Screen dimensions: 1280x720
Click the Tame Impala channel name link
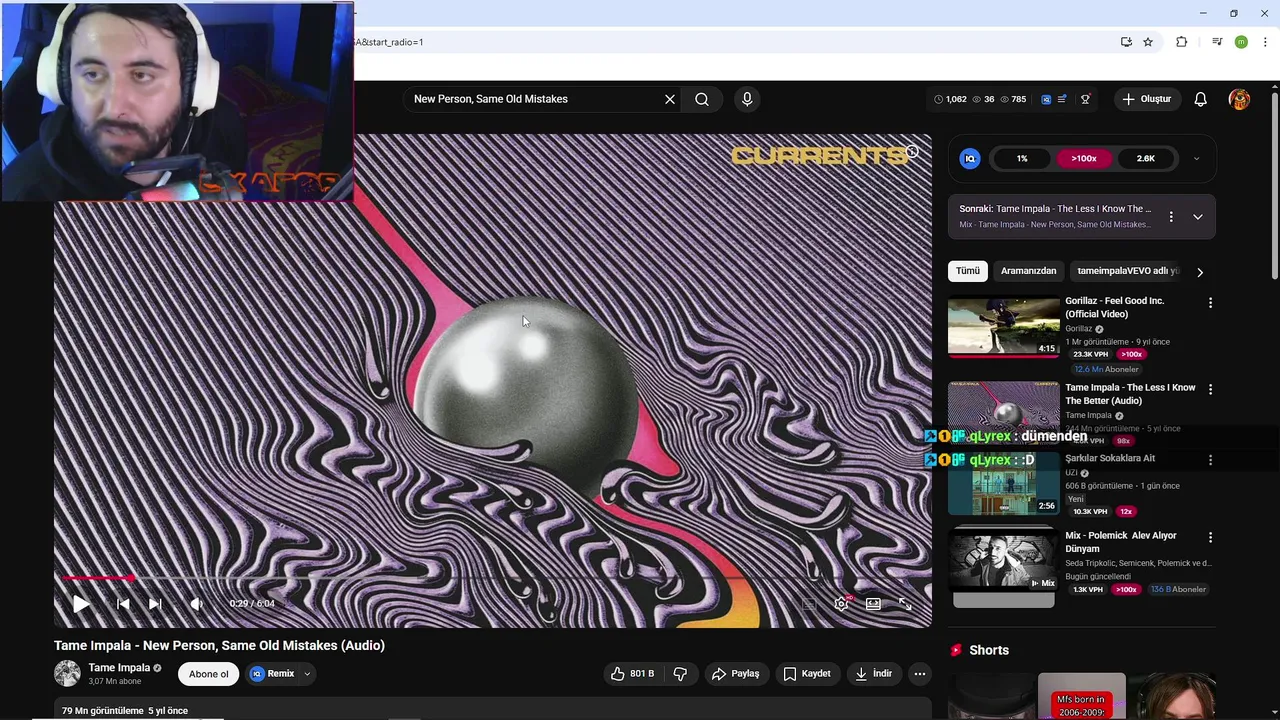[x=119, y=668]
